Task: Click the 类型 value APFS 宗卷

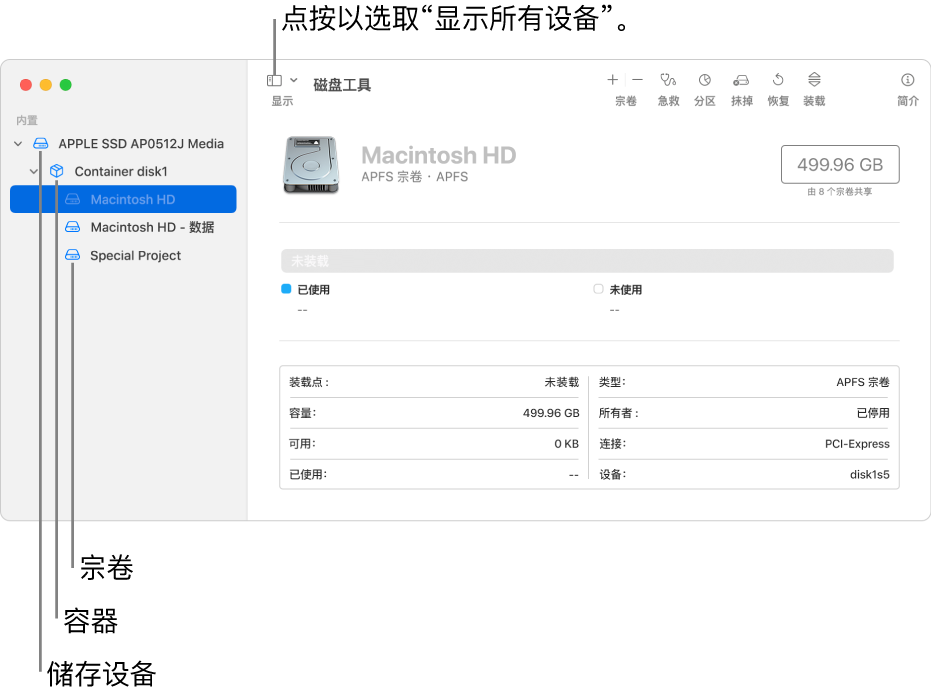Action: (863, 382)
